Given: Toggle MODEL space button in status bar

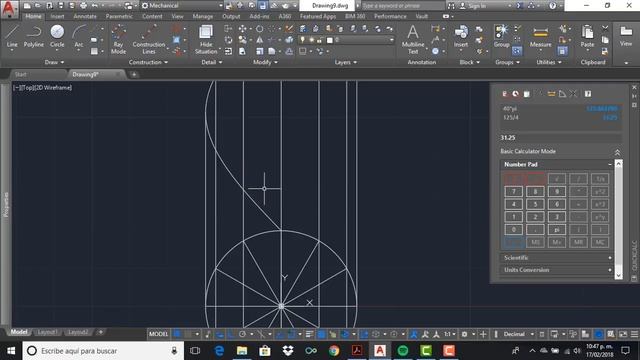Looking at the screenshot, I should pos(158,334).
